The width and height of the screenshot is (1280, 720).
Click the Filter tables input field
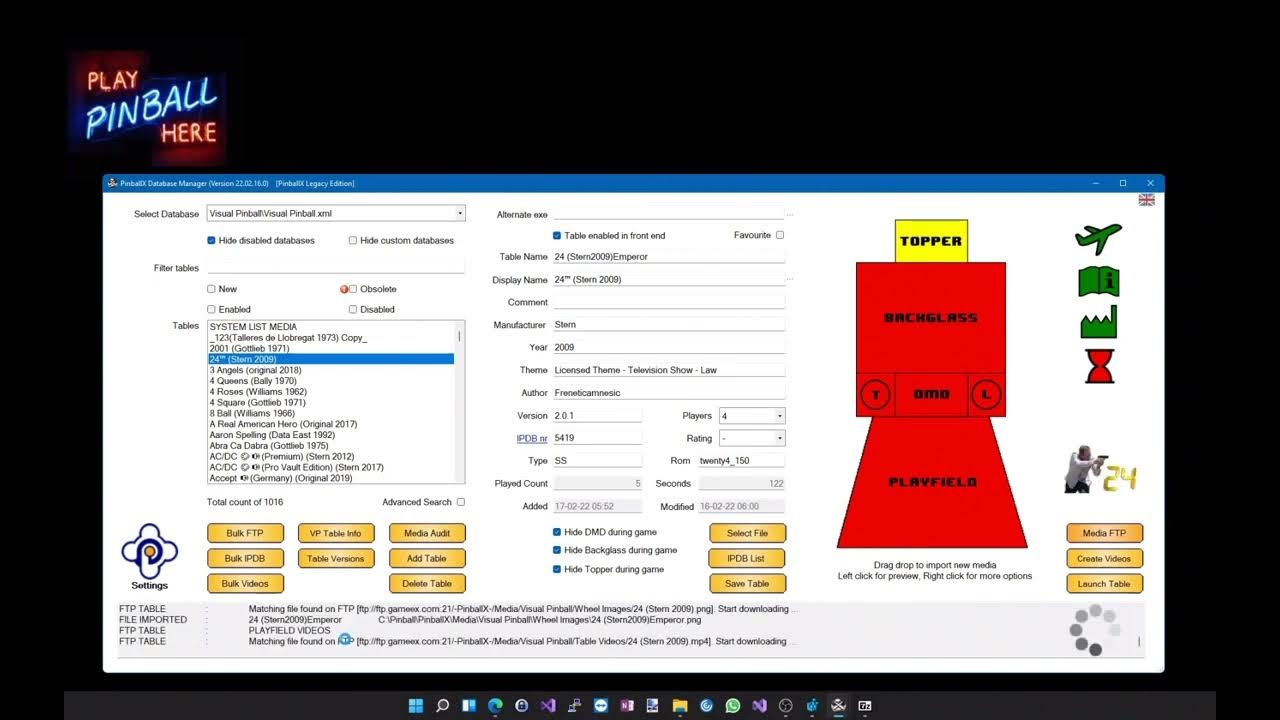coord(336,267)
